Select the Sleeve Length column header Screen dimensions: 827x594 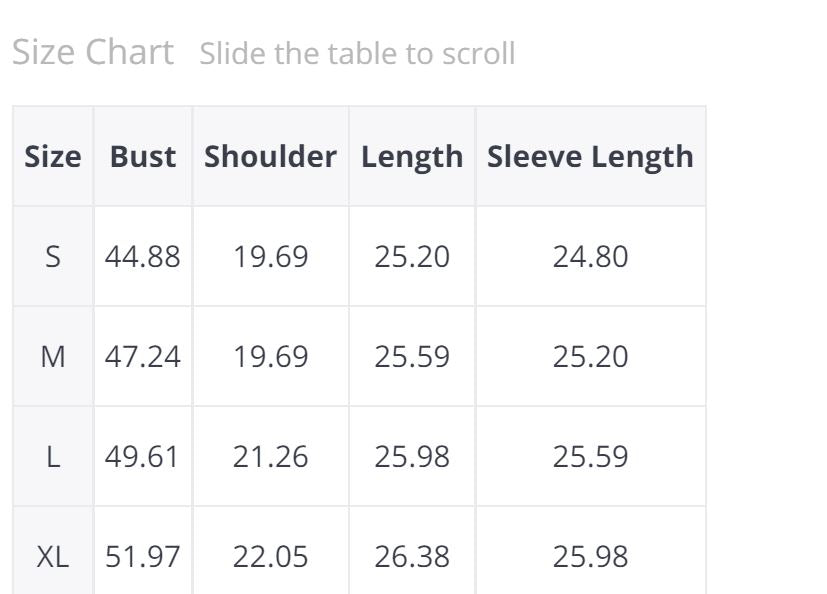[x=590, y=156]
